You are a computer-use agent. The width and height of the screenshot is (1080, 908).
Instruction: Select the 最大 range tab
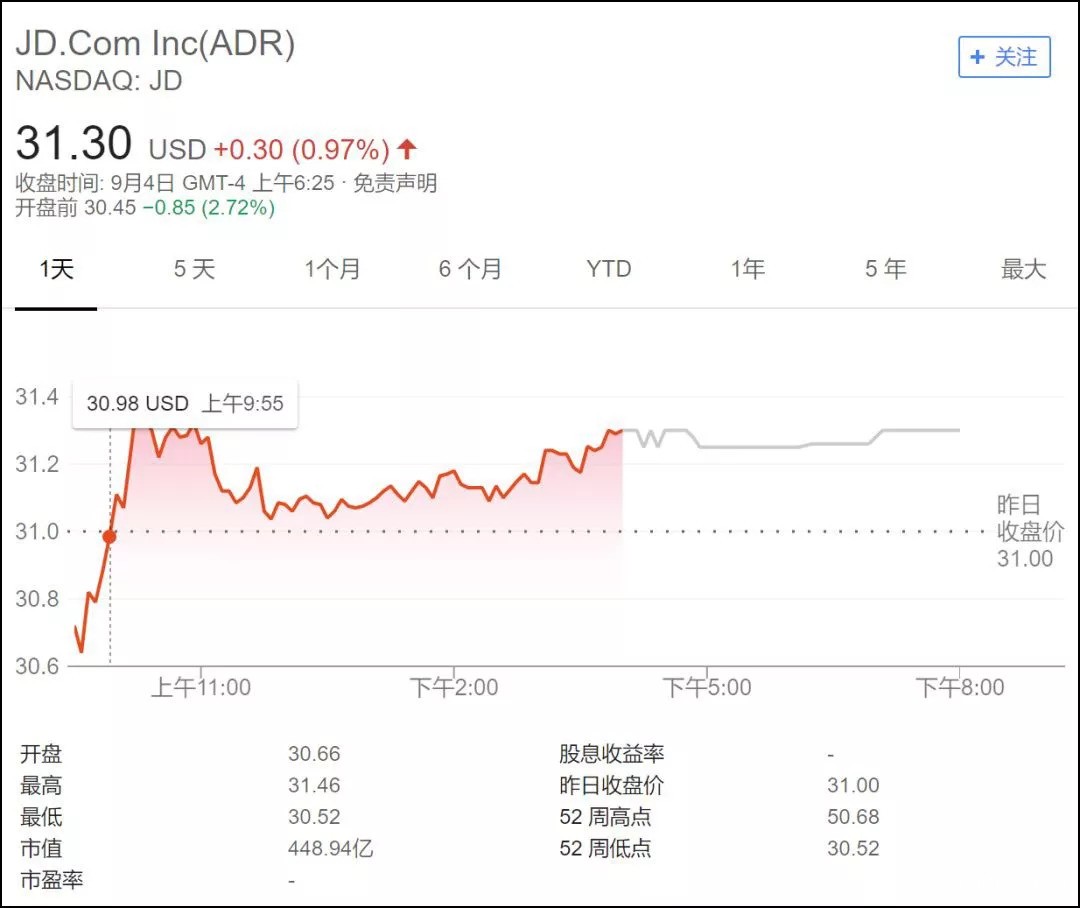pyautogui.click(x=1023, y=269)
